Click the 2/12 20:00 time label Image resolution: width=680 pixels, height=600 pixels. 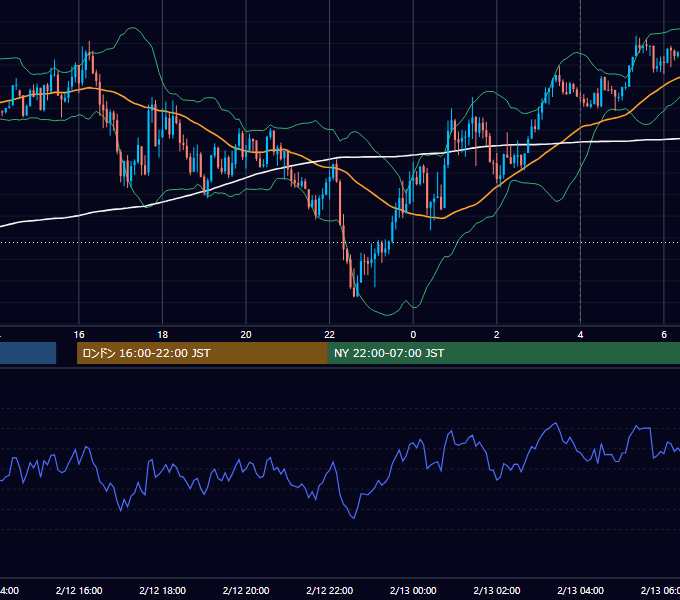246,590
